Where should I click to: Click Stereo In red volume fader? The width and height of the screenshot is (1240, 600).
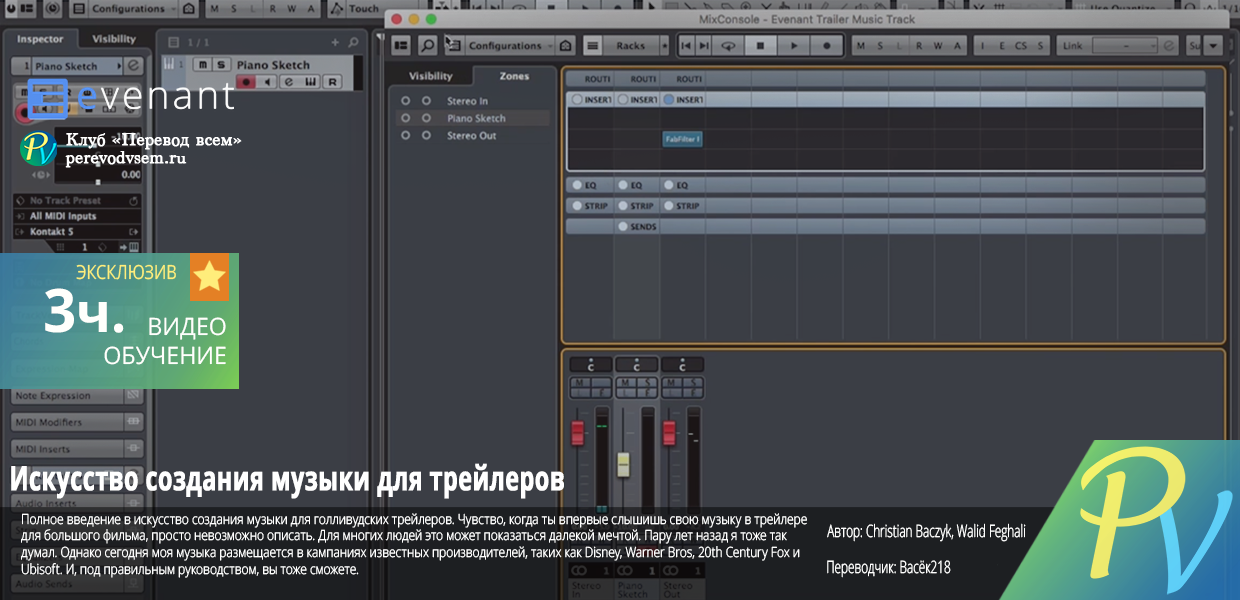pyautogui.click(x=577, y=434)
